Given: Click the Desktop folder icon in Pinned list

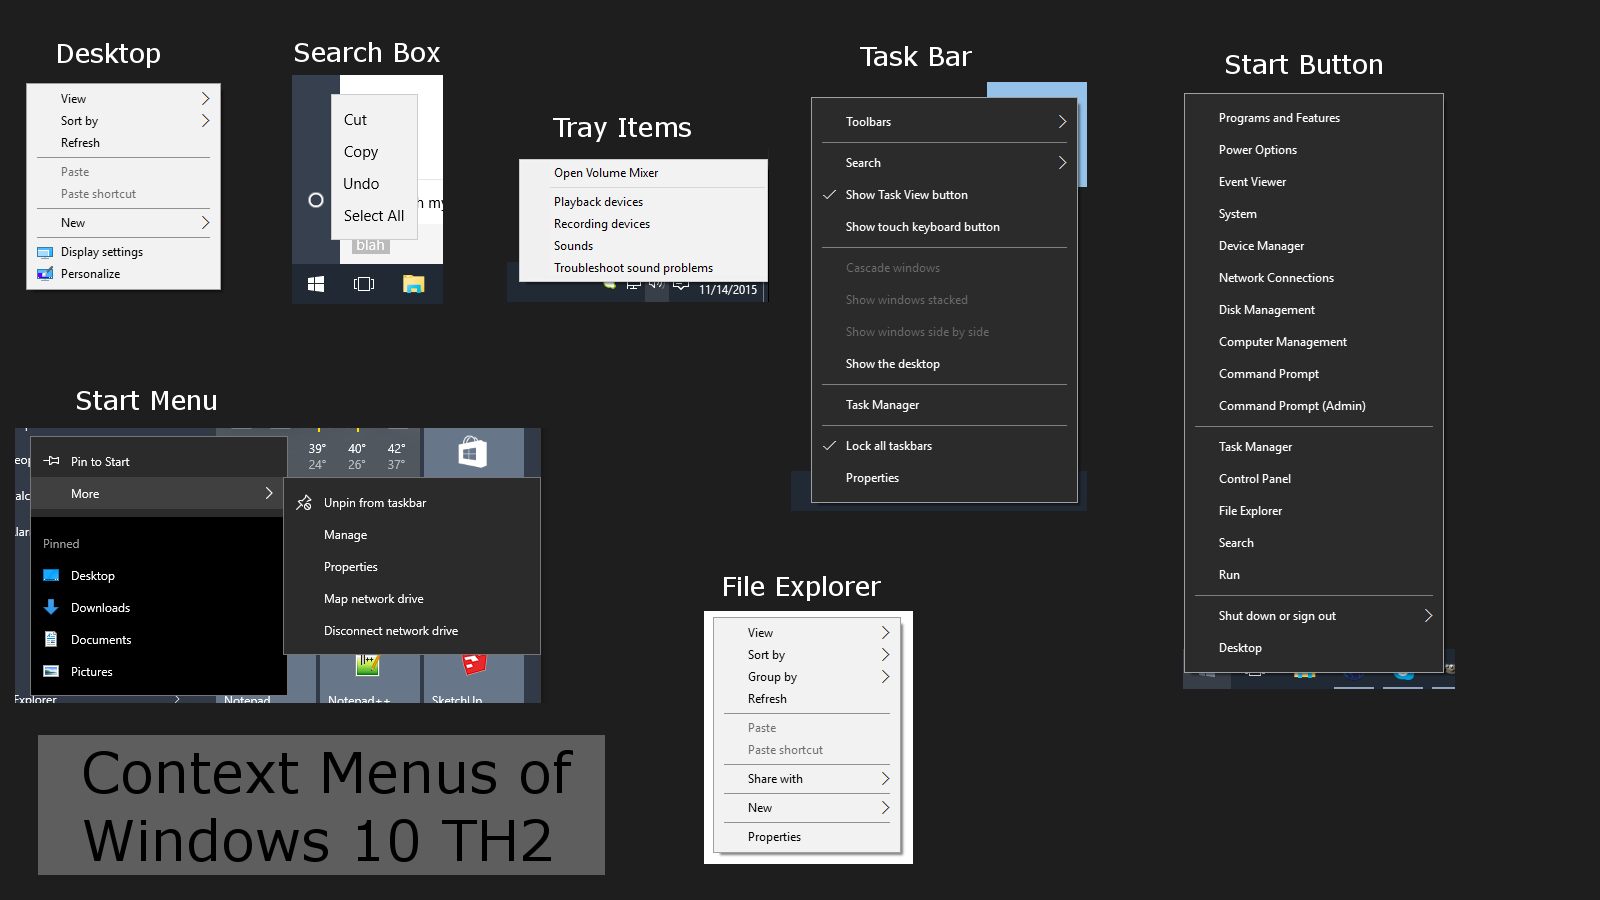Looking at the screenshot, I should coord(51,576).
